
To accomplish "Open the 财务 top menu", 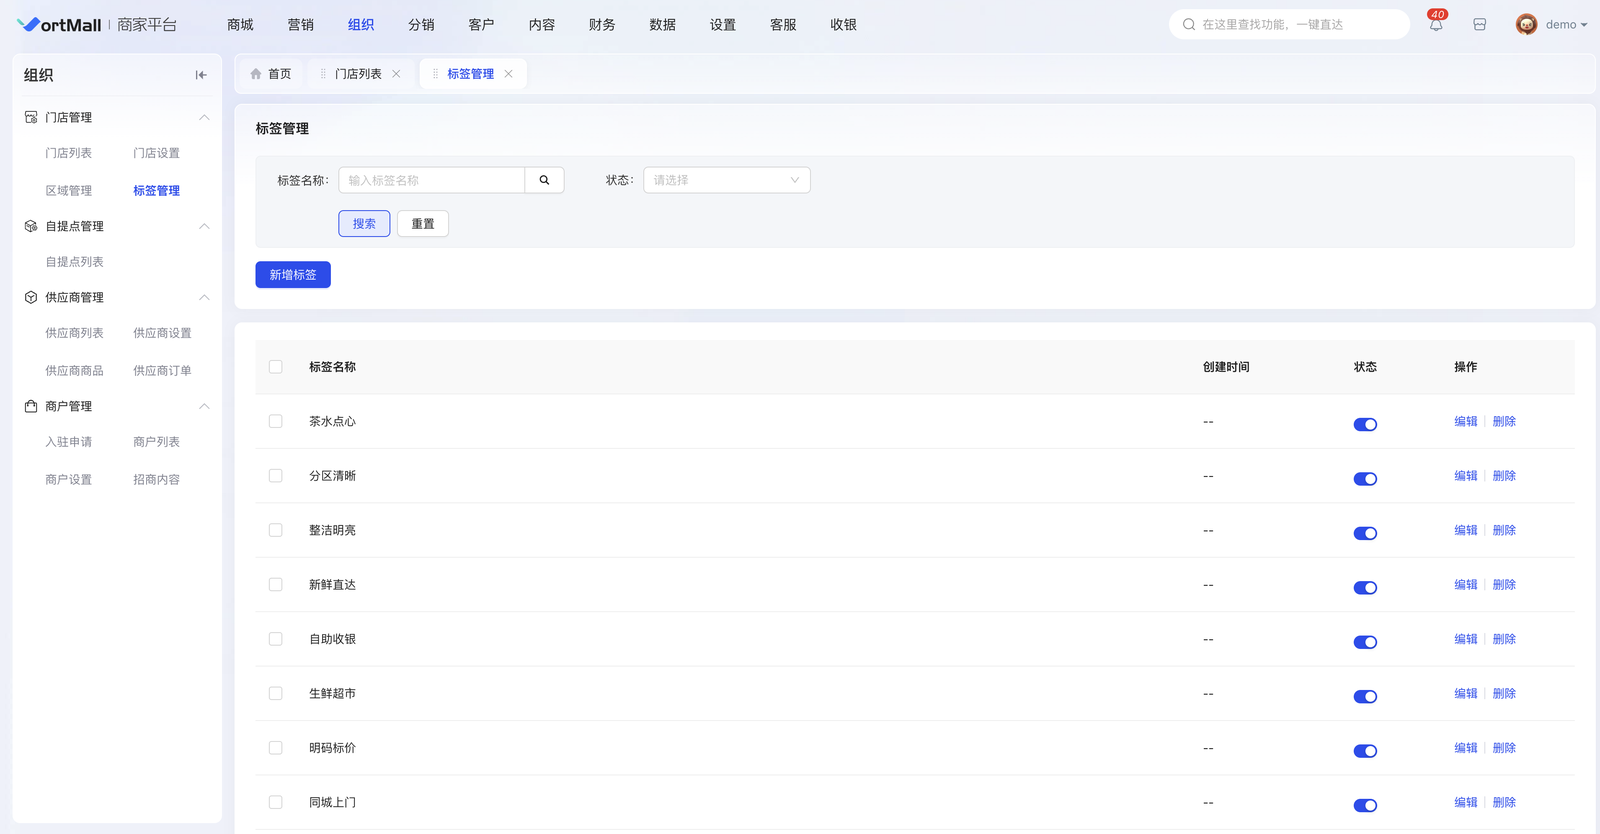I will click(x=602, y=25).
